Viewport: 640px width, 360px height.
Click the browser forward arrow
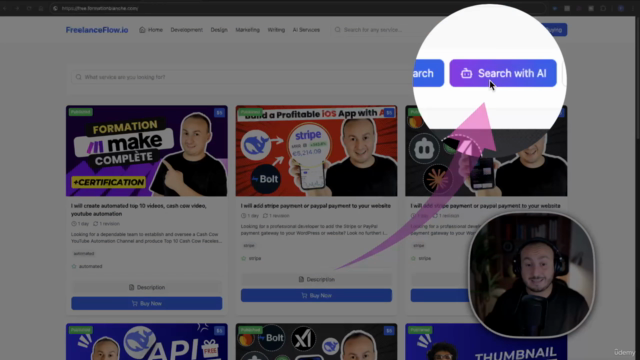pos(17,8)
